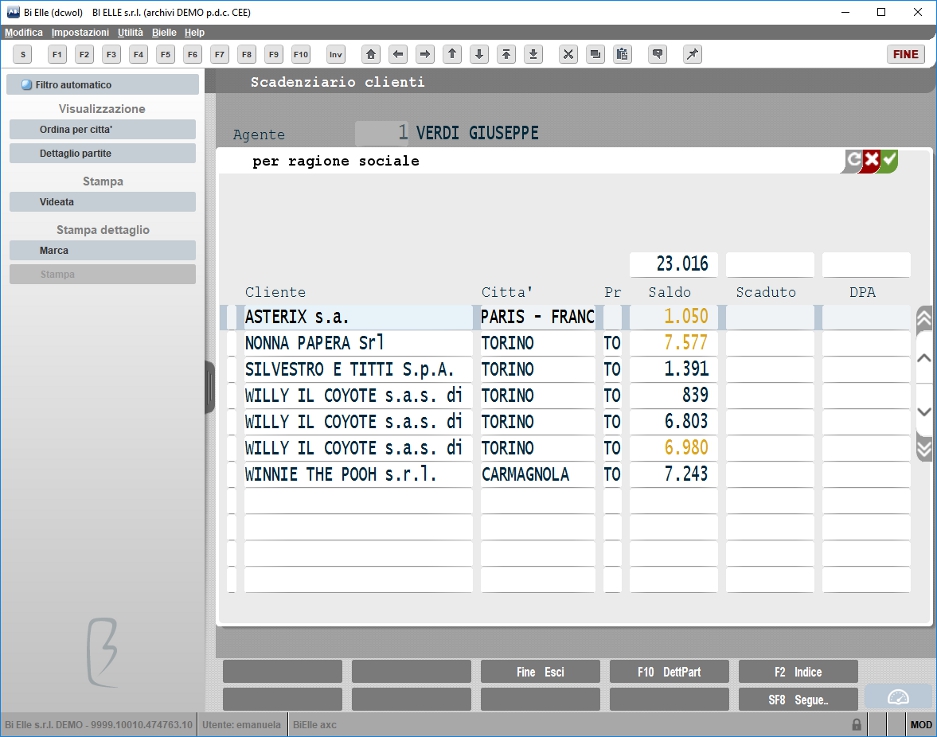Click the Dettaglio partite button

[x=103, y=153]
